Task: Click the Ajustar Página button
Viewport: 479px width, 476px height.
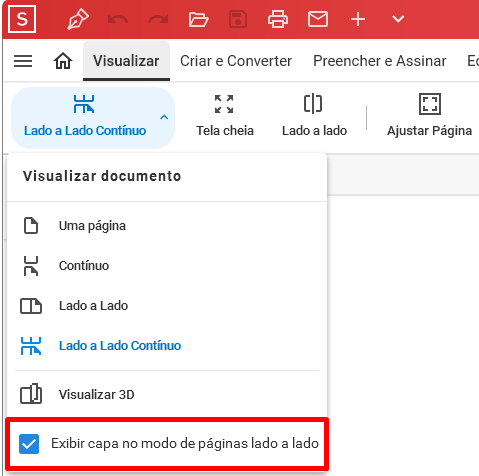Action: pos(429,116)
